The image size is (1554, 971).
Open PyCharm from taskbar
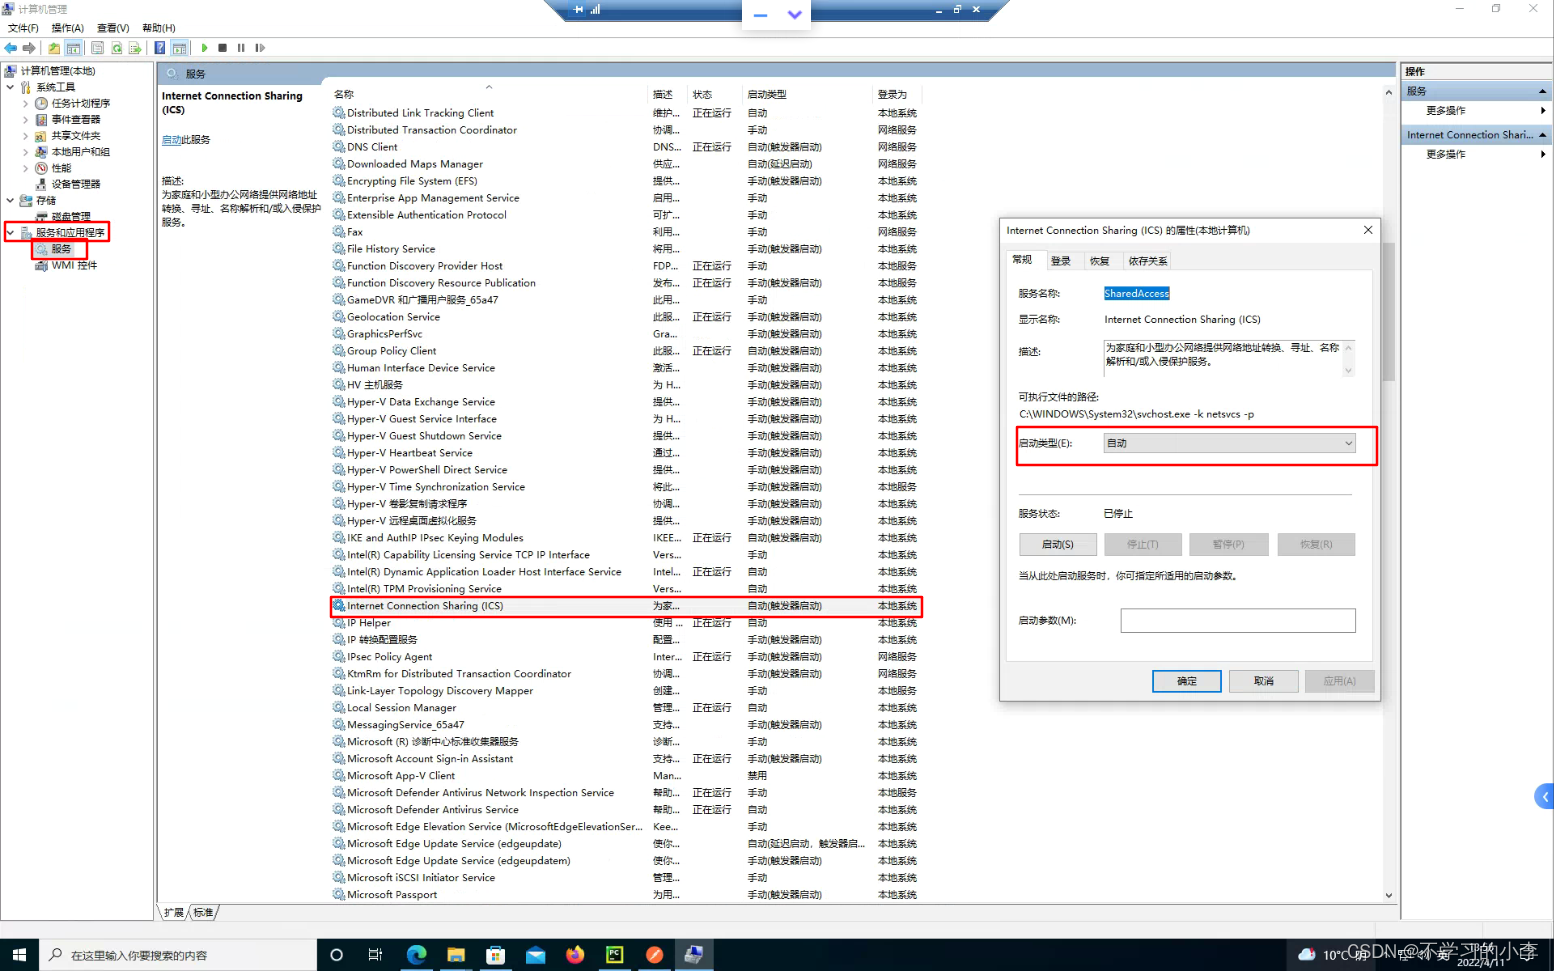point(614,955)
